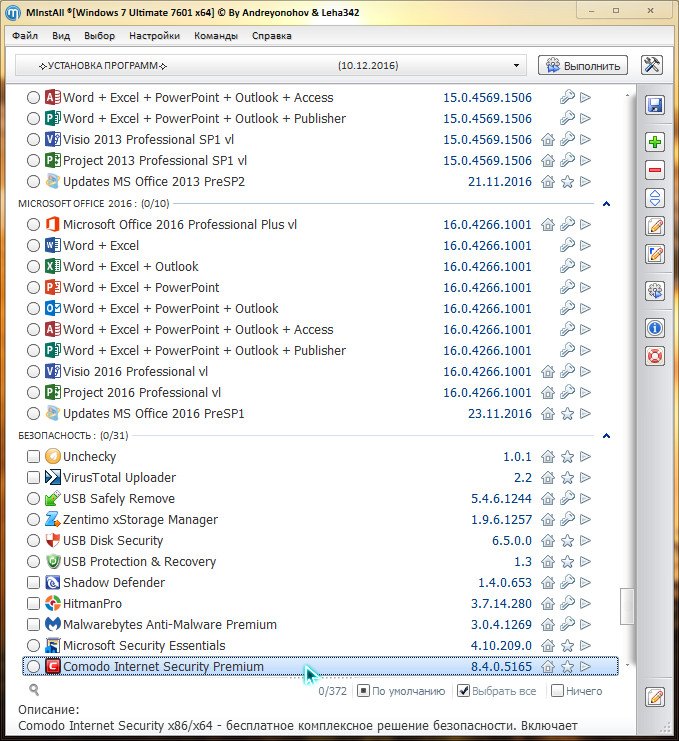Tick the HitmanPro checkbox
The height and width of the screenshot is (741, 679).
pyautogui.click(x=33, y=603)
